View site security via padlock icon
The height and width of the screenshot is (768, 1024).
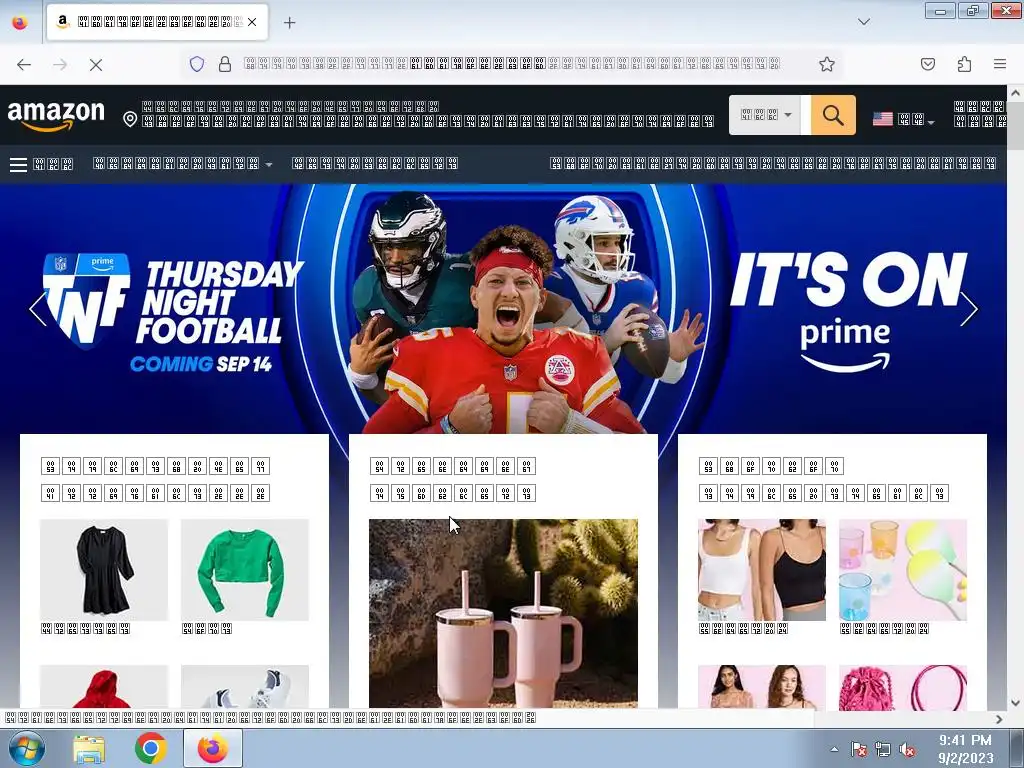coord(225,64)
